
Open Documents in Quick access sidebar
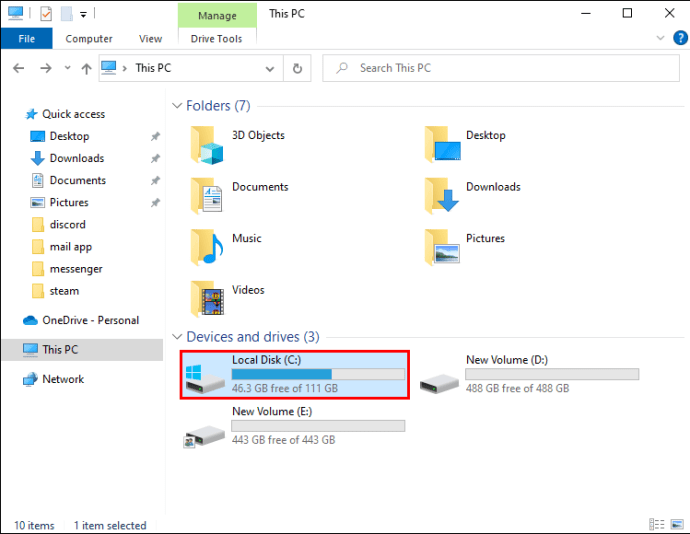[x=78, y=180]
